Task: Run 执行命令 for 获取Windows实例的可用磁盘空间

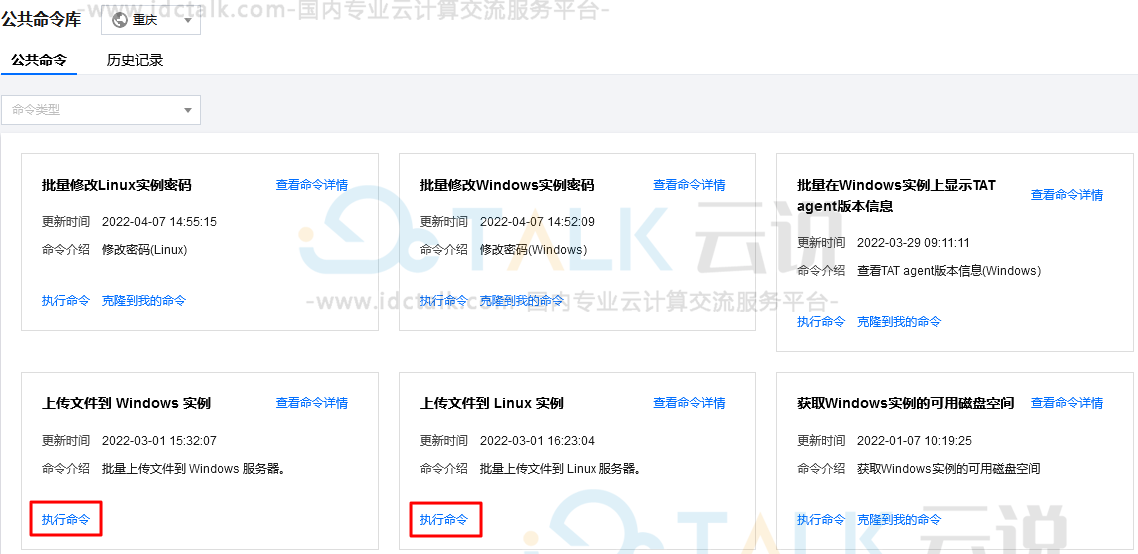Action: click(x=821, y=520)
